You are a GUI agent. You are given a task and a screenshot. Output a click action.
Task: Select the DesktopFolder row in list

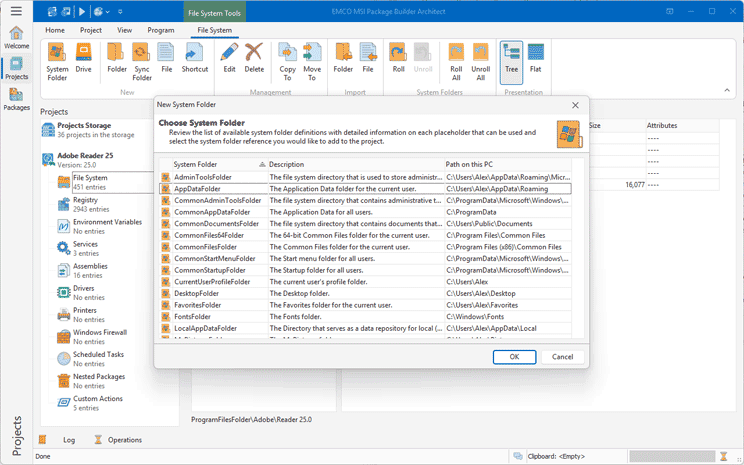coord(196,293)
